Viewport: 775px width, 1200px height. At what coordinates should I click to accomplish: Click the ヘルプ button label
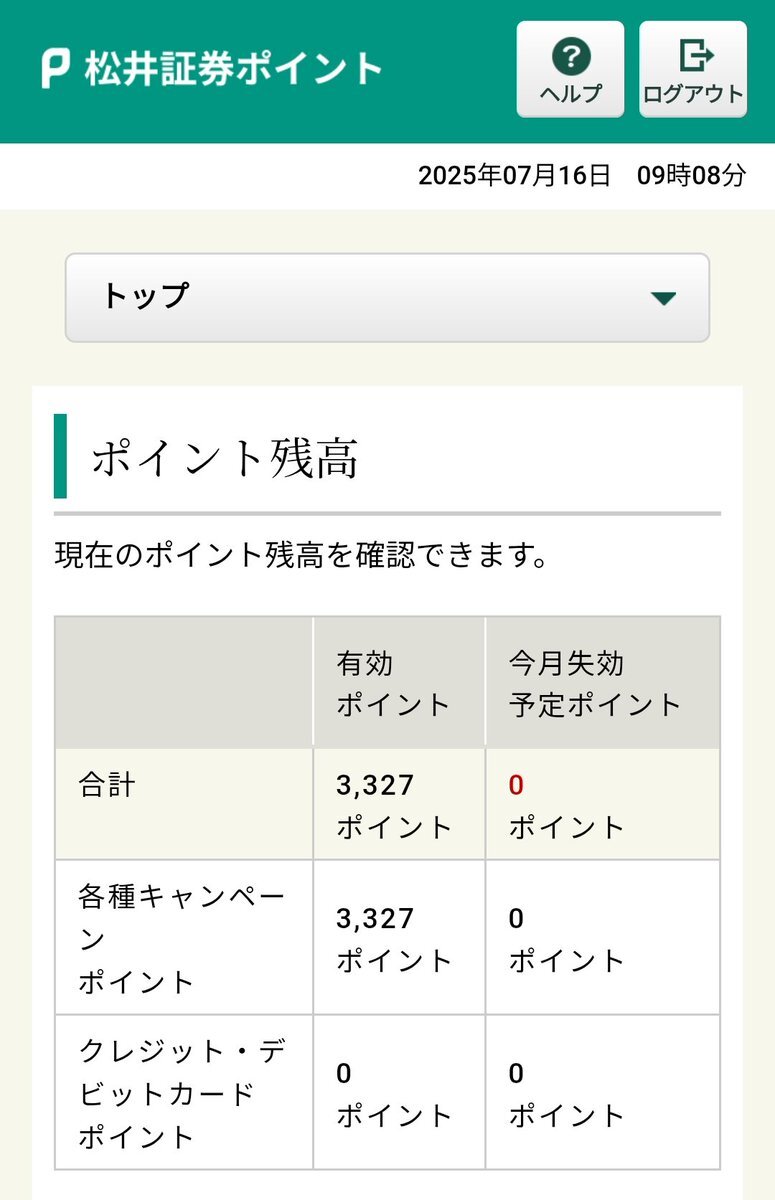click(571, 94)
